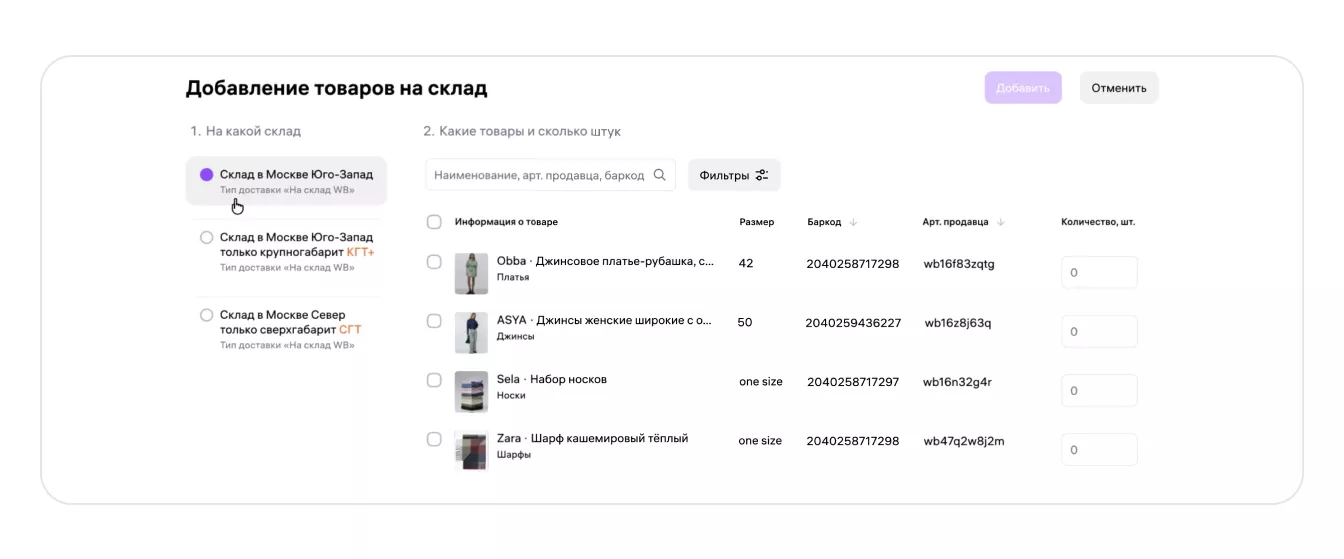The width and height of the screenshot is (1344, 559).
Task: Open the Фильтры filter button
Action: (x=734, y=175)
